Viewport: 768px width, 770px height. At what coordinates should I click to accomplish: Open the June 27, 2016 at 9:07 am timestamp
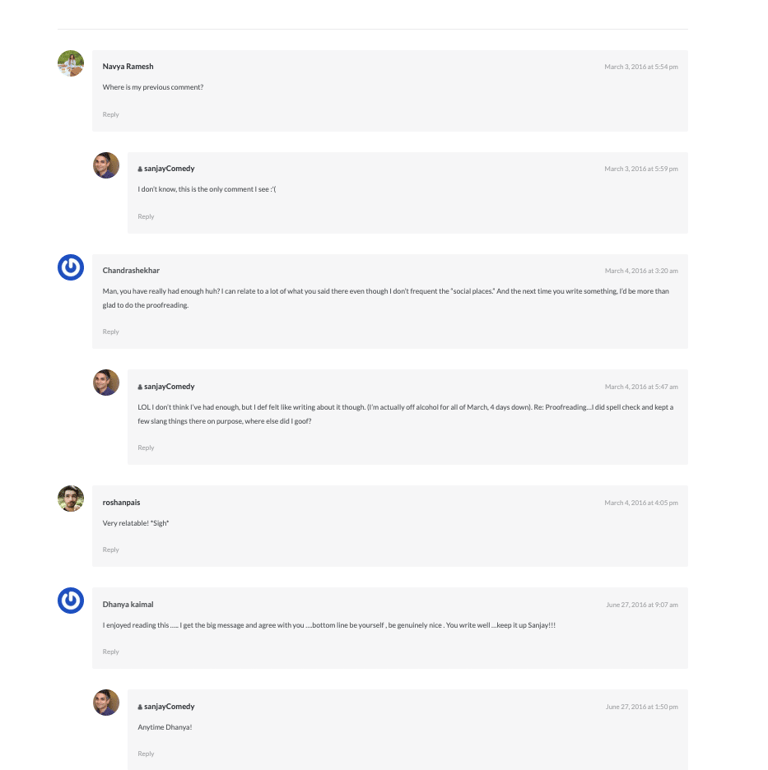[642, 605]
